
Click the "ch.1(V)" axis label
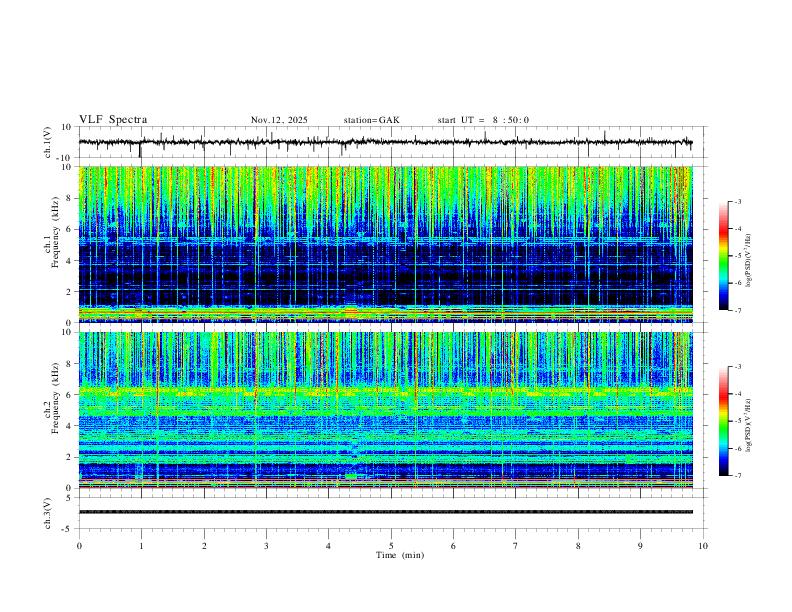point(48,142)
